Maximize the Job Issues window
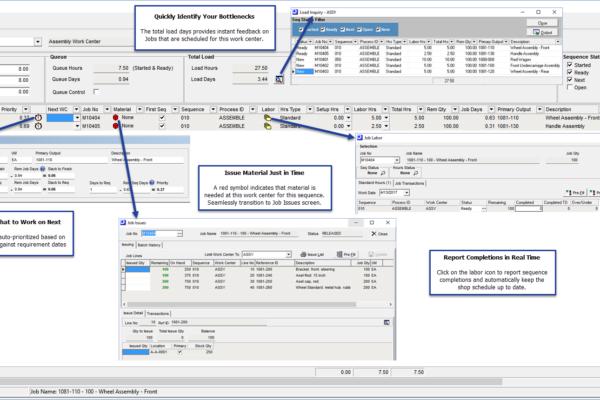Image resolution: width=600 pixels, height=400 pixels. pyautogui.click(x=372, y=222)
